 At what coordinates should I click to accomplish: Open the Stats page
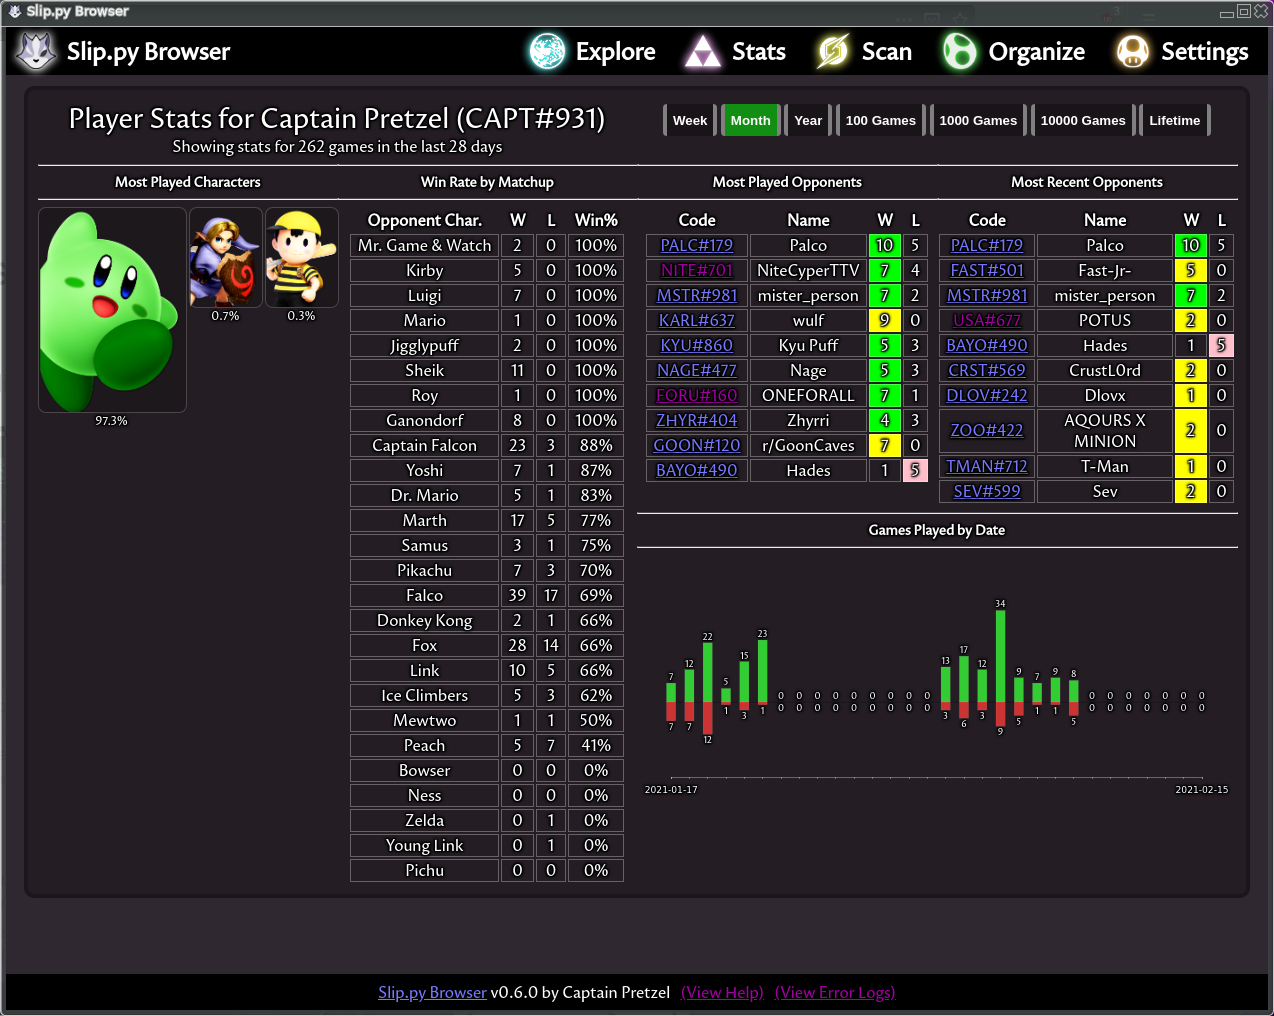[x=735, y=51]
